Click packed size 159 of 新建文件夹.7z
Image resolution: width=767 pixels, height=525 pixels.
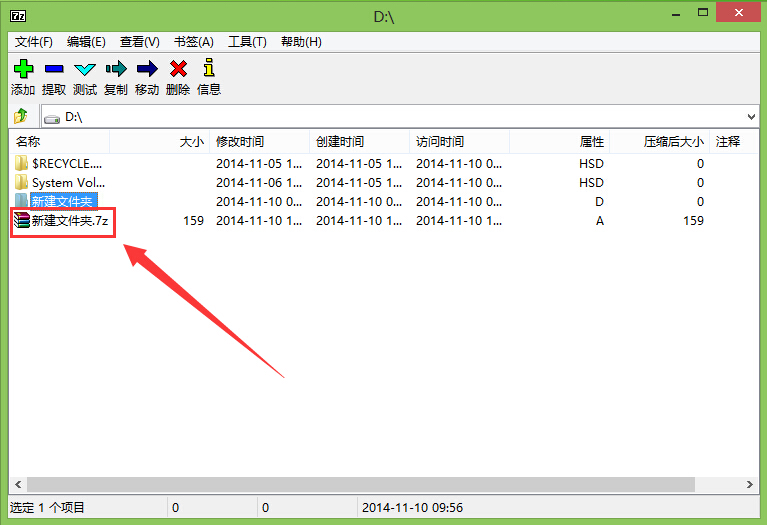click(x=694, y=221)
